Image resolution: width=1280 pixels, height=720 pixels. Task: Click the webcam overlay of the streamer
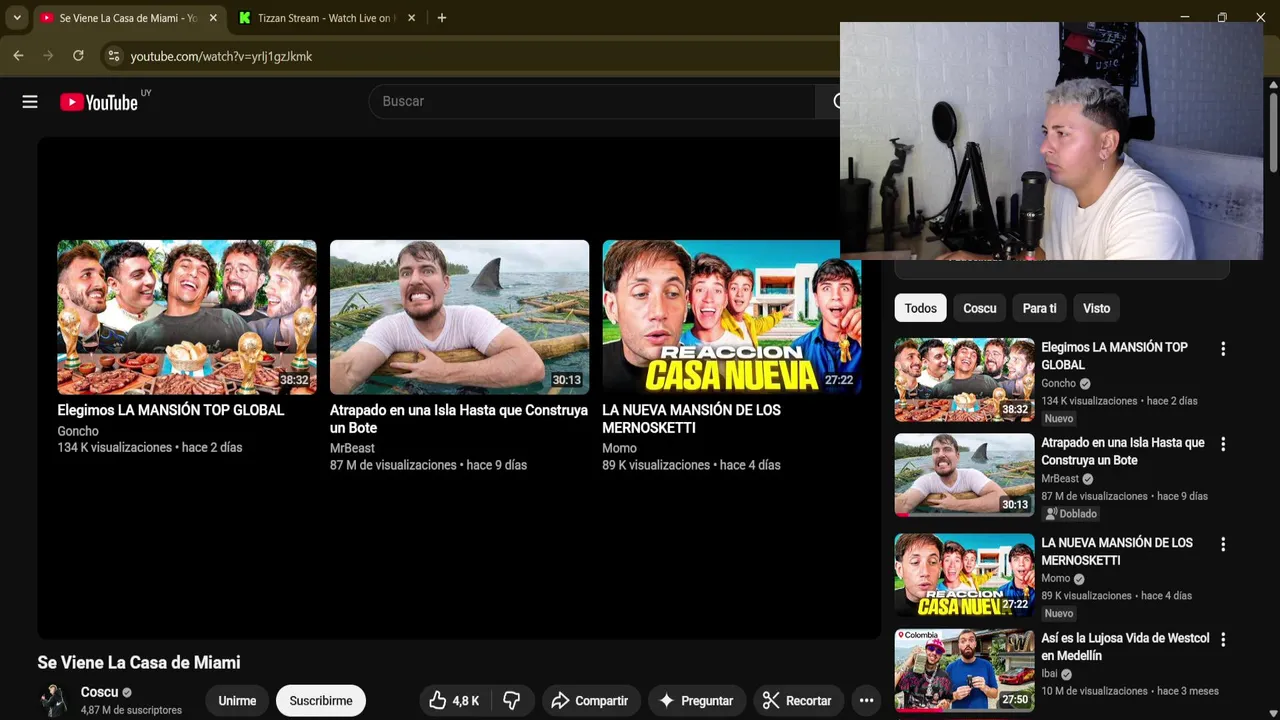pos(1051,141)
